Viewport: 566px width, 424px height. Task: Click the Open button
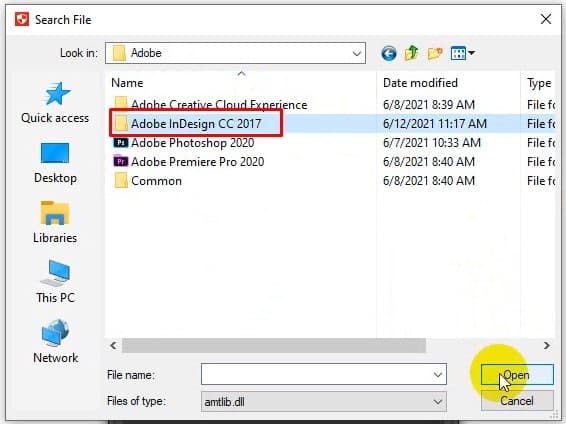click(x=517, y=375)
